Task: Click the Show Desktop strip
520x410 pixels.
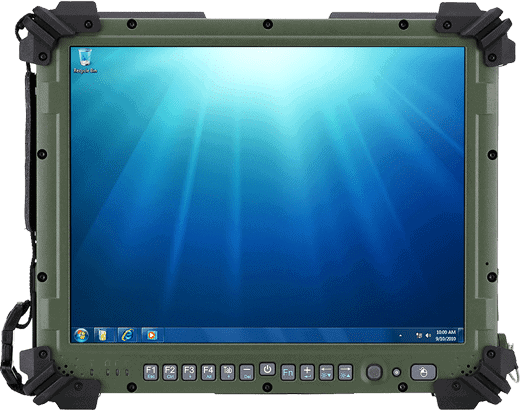Action: [x=461, y=335]
